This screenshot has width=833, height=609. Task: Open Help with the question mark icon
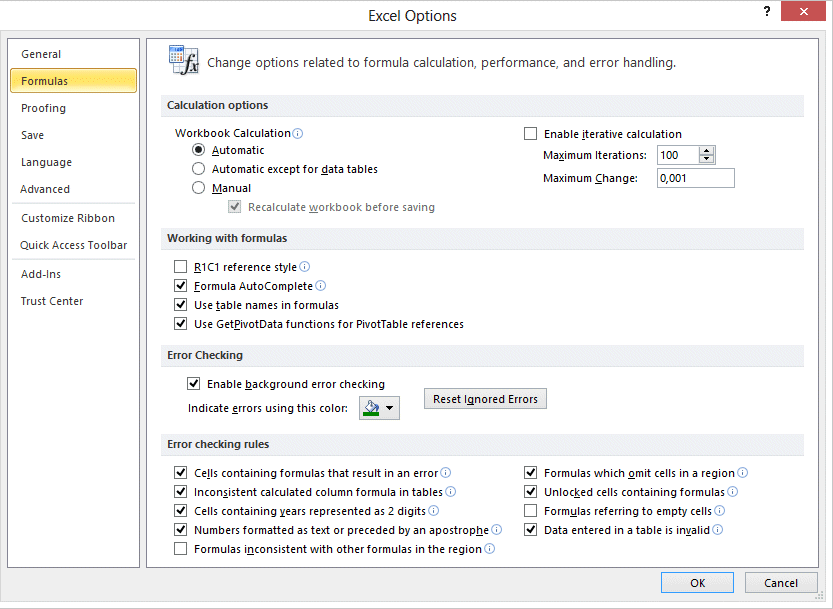767,11
